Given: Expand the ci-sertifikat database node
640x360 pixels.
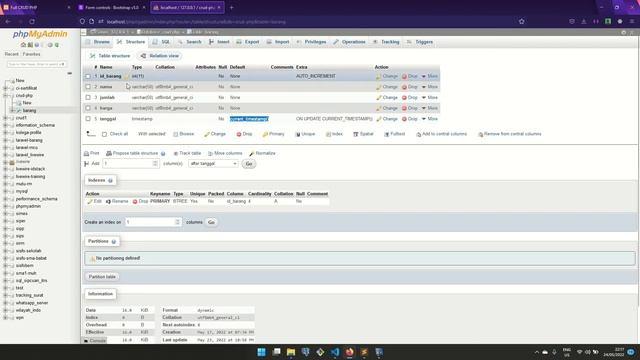Looking at the screenshot, I should point(6,88).
